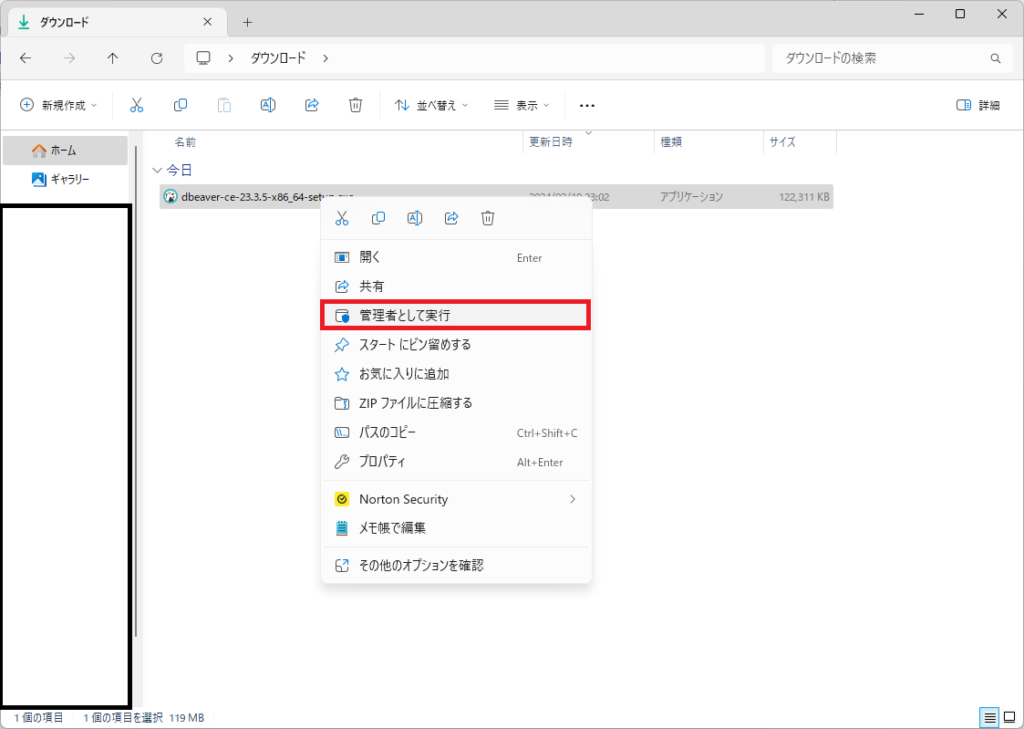Open プロパティ from context menu
The width and height of the screenshot is (1024, 729).
[456, 462]
